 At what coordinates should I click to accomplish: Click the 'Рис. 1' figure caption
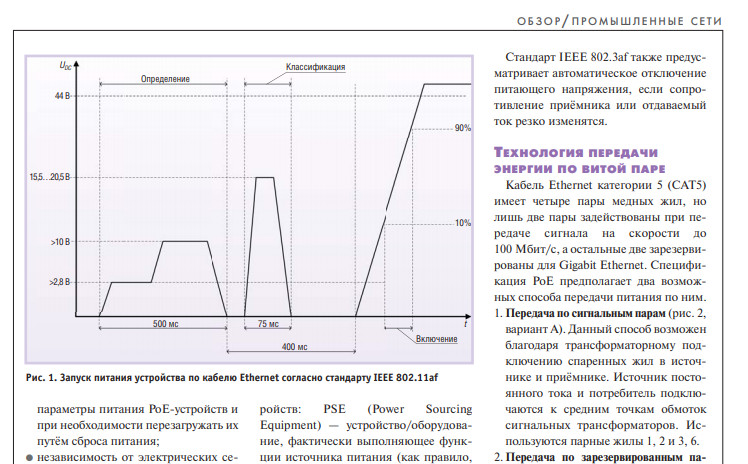click(233, 377)
